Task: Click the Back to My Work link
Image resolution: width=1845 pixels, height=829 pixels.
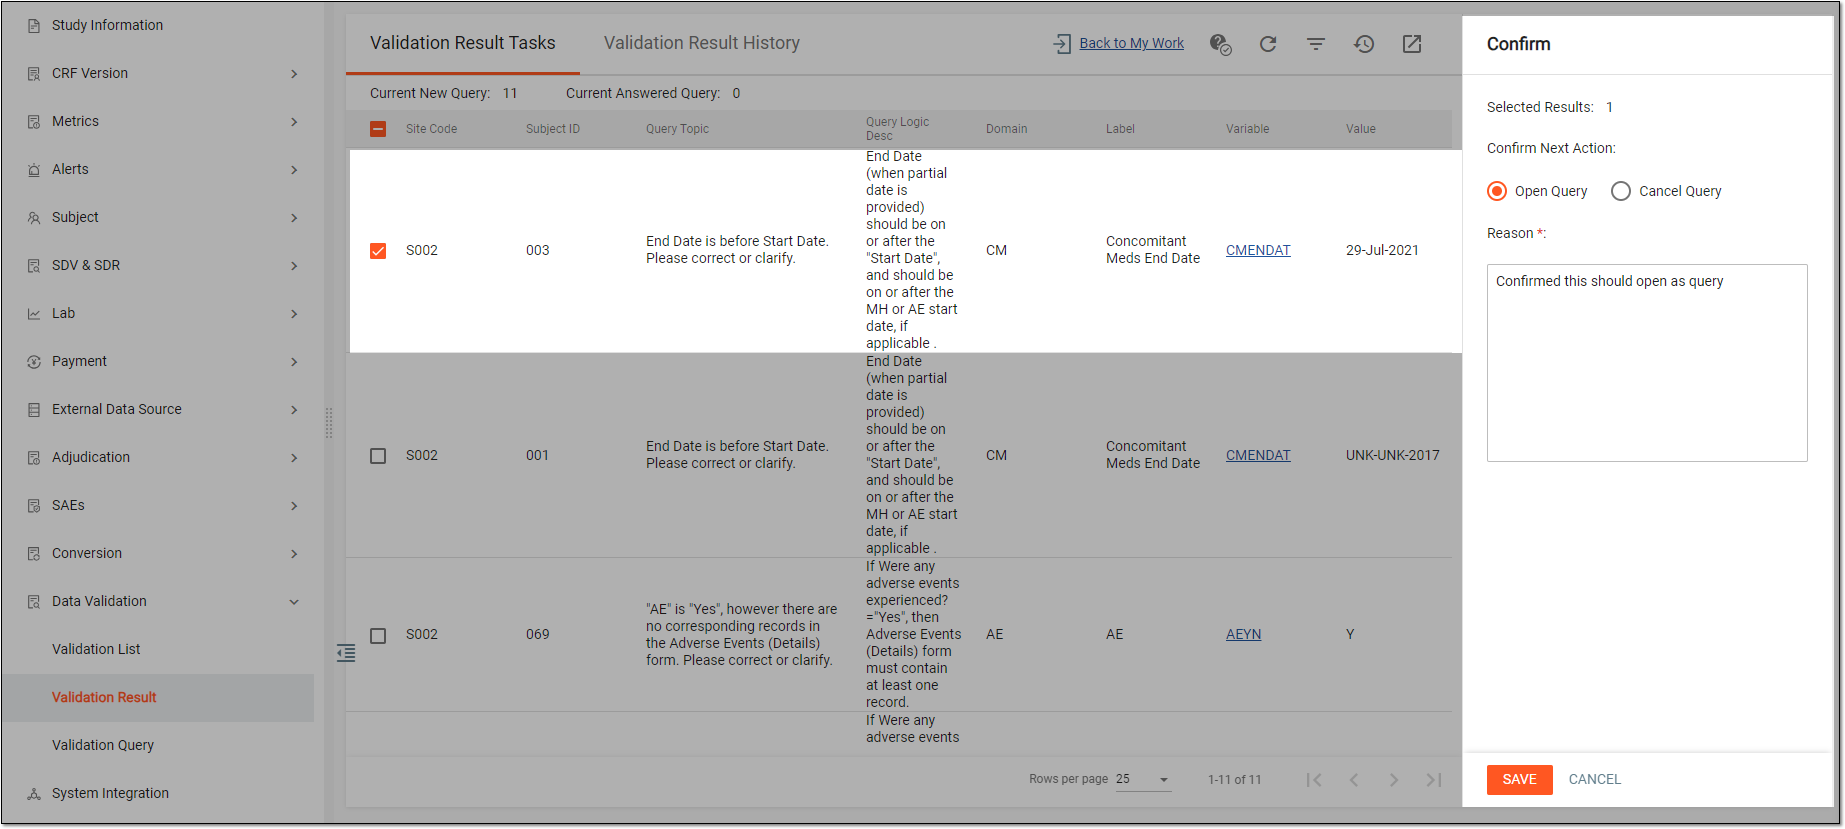Action: [1132, 44]
